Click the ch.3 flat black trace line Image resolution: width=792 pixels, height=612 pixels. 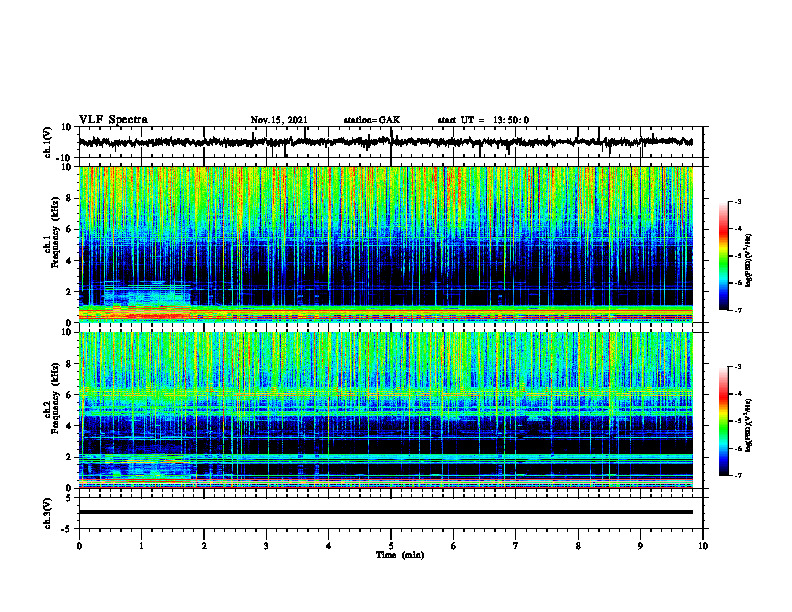pyautogui.click(x=385, y=512)
